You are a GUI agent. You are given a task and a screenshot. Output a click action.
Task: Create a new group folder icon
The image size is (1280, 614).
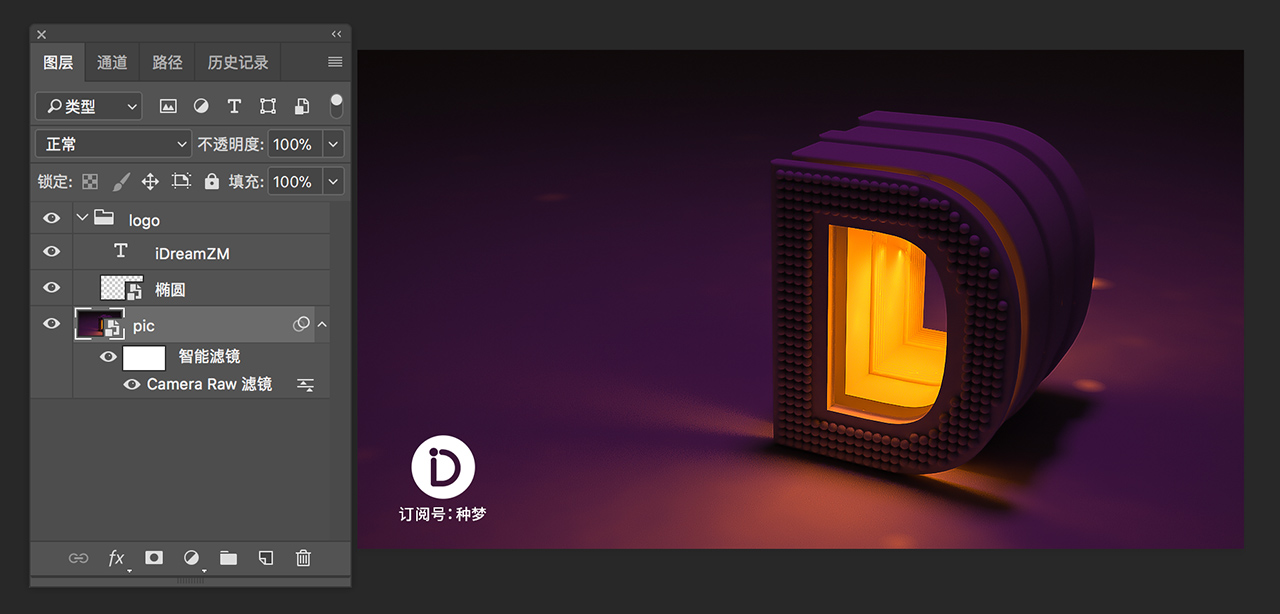(x=229, y=558)
